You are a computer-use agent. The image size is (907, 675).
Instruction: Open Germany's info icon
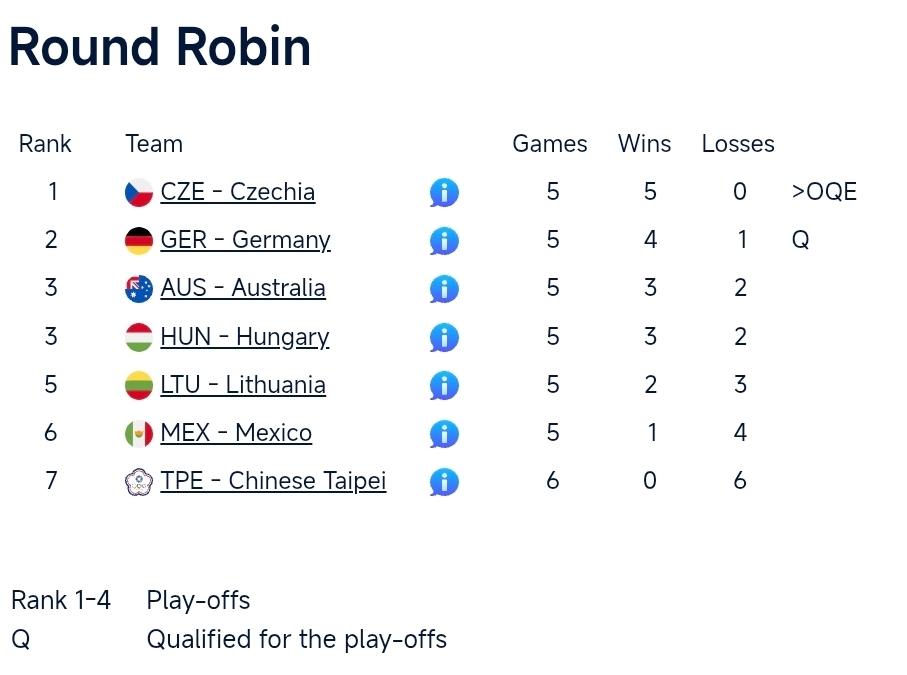pyautogui.click(x=444, y=240)
